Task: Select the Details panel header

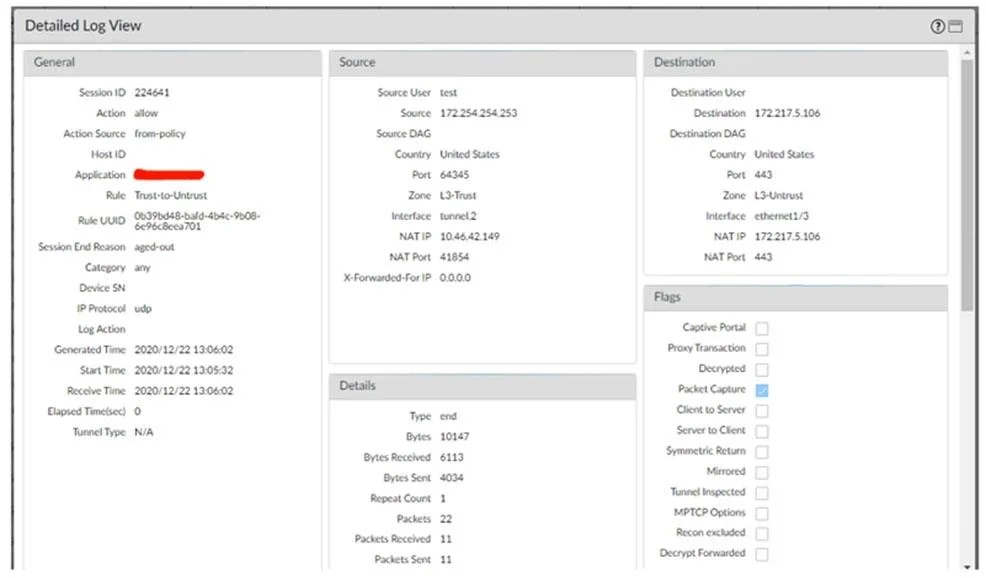Action: (x=482, y=386)
